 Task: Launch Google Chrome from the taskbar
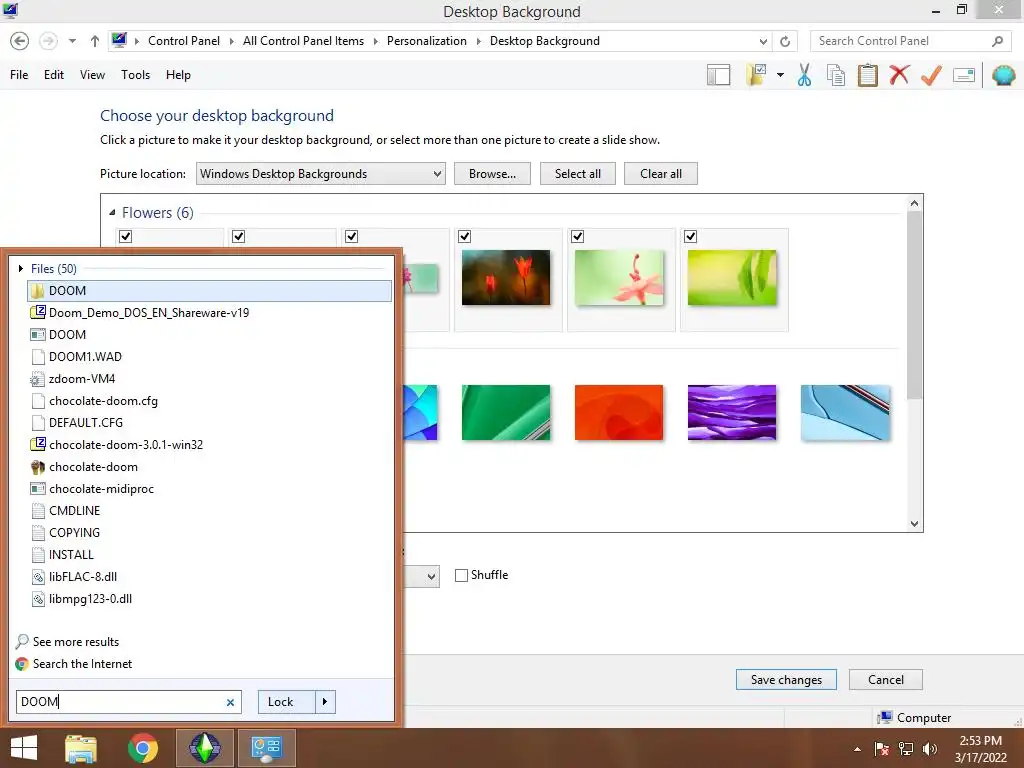point(143,748)
